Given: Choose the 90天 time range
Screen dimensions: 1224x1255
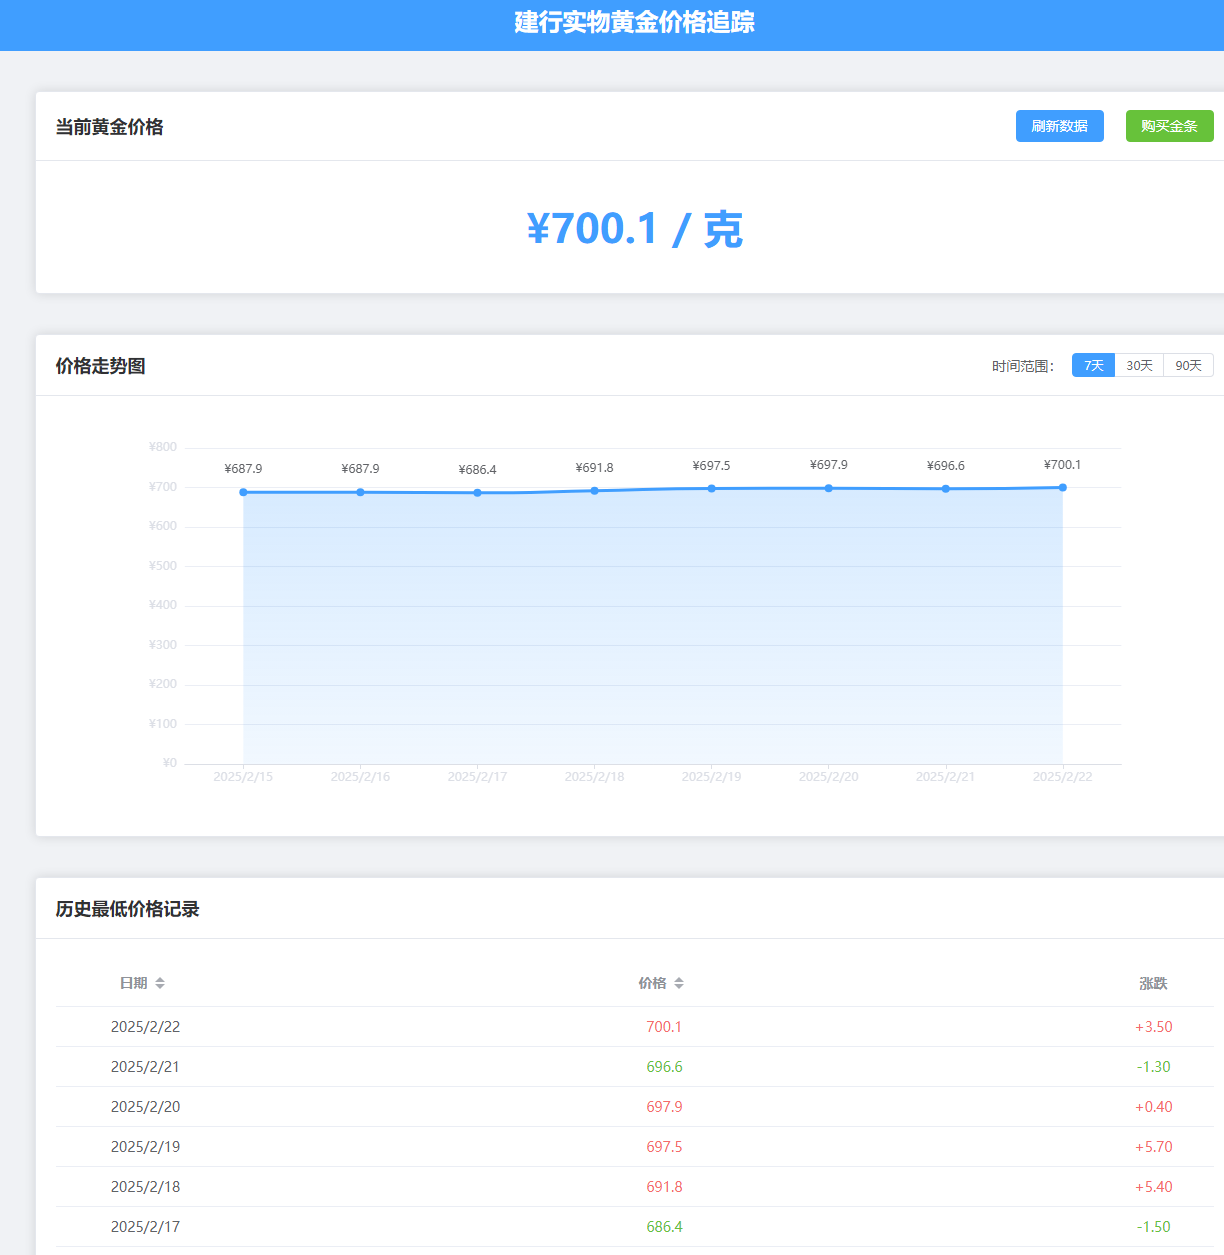Looking at the screenshot, I should click(1188, 365).
